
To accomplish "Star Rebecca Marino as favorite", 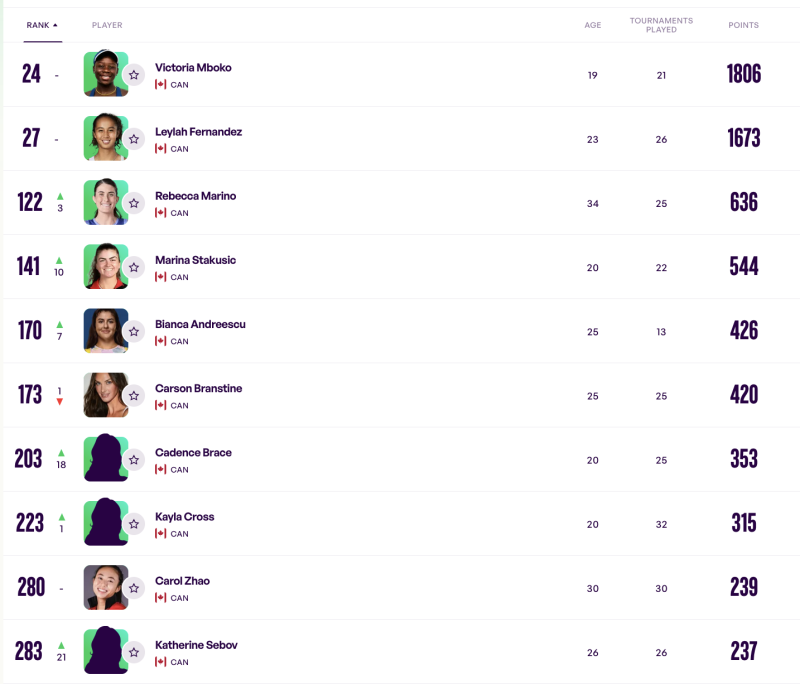I will (x=134, y=203).
